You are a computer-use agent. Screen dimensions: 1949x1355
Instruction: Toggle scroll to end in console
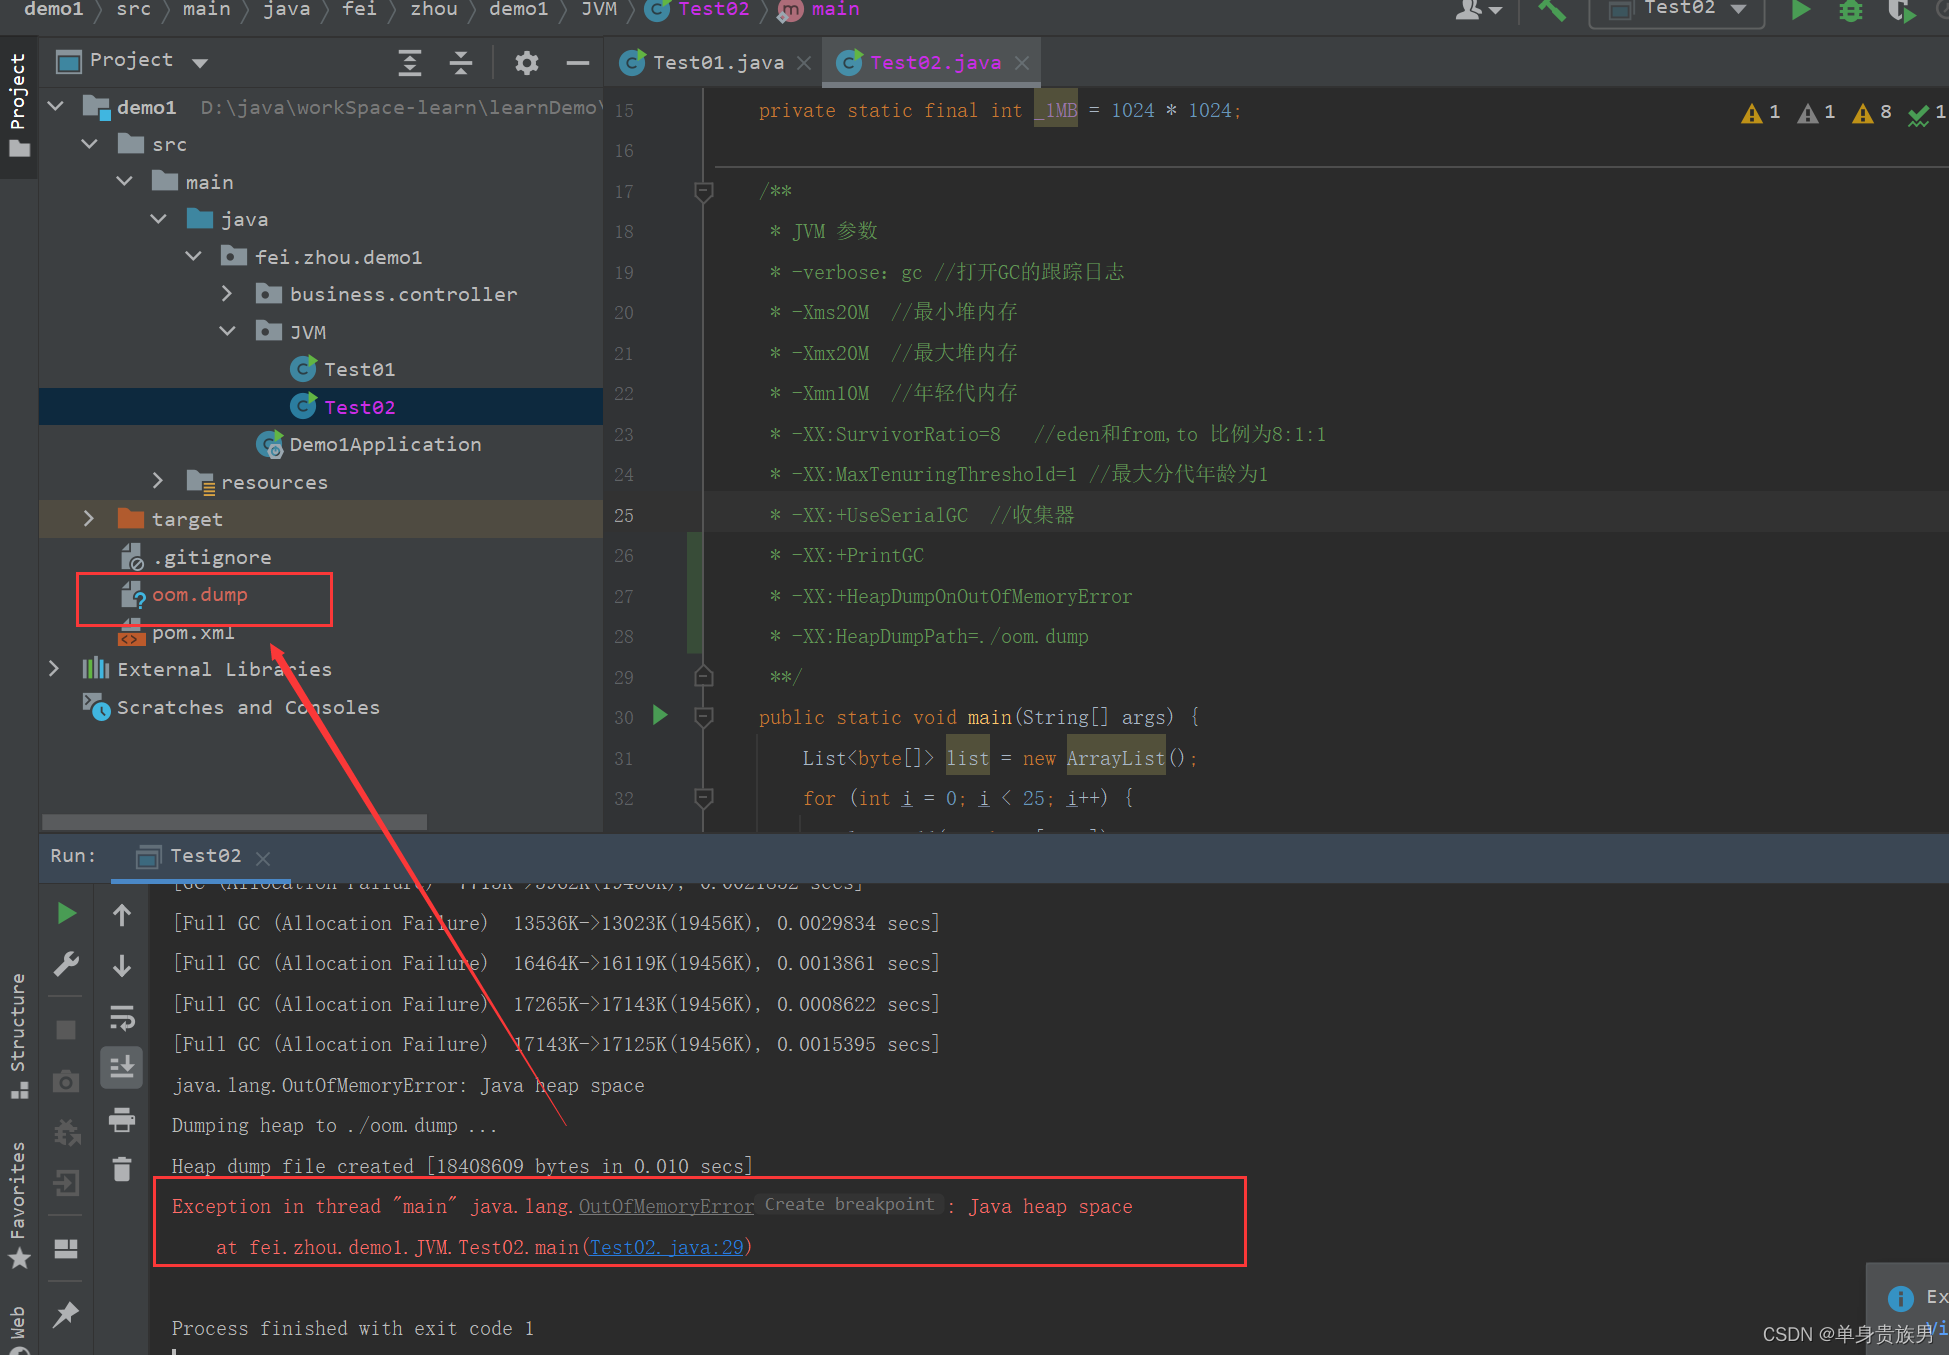click(122, 1068)
